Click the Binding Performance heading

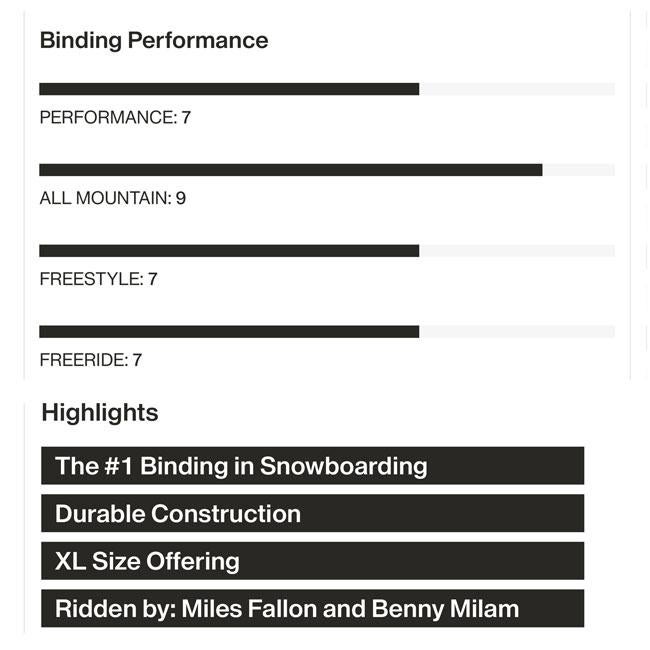tap(154, 41)
